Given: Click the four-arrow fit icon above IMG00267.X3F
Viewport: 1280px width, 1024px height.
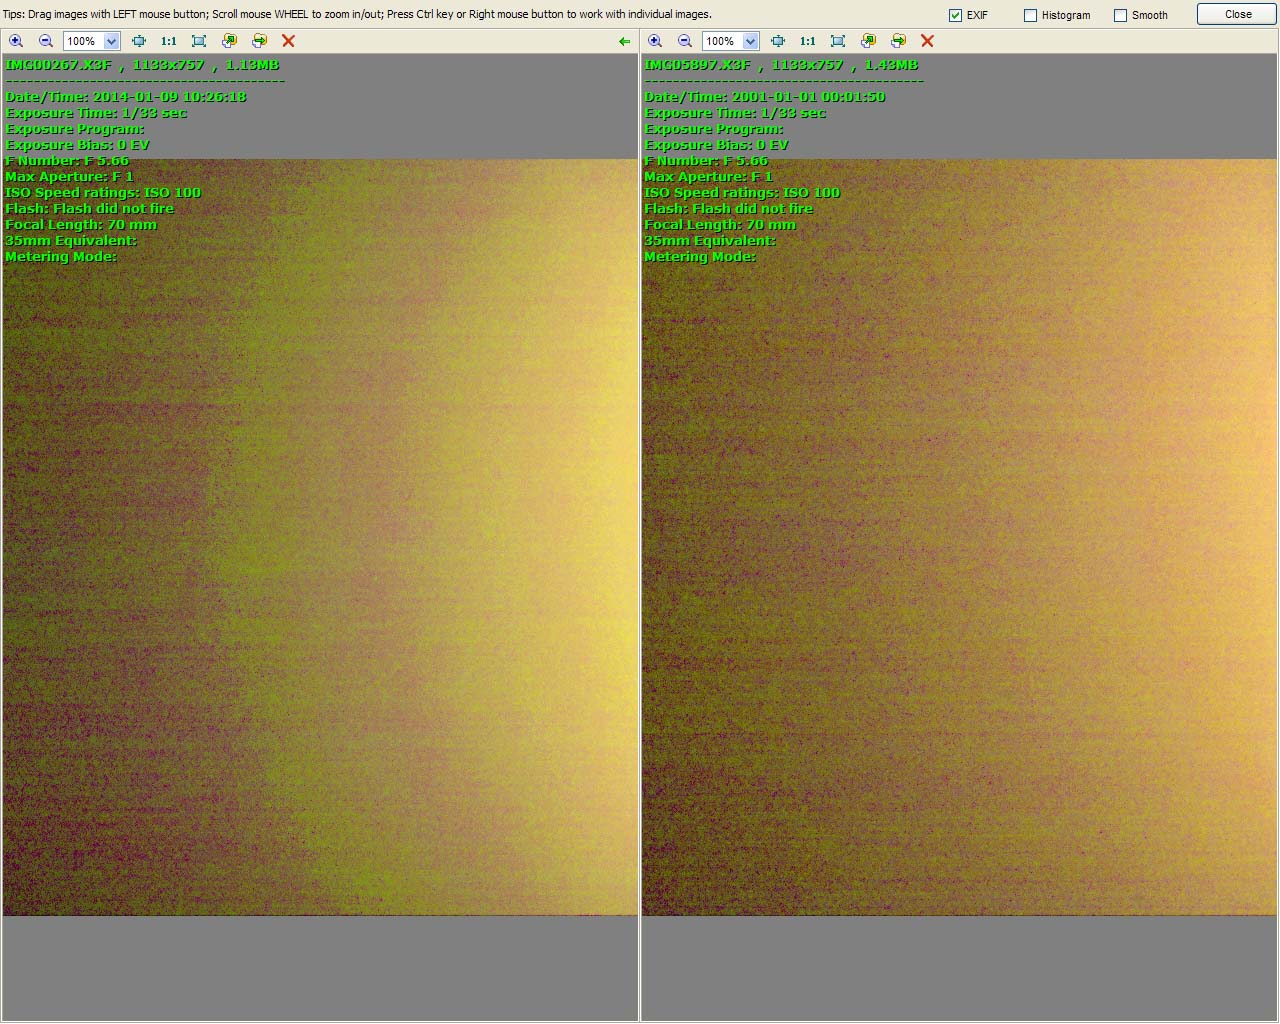Looking at the screenshot, I should 139,41.
